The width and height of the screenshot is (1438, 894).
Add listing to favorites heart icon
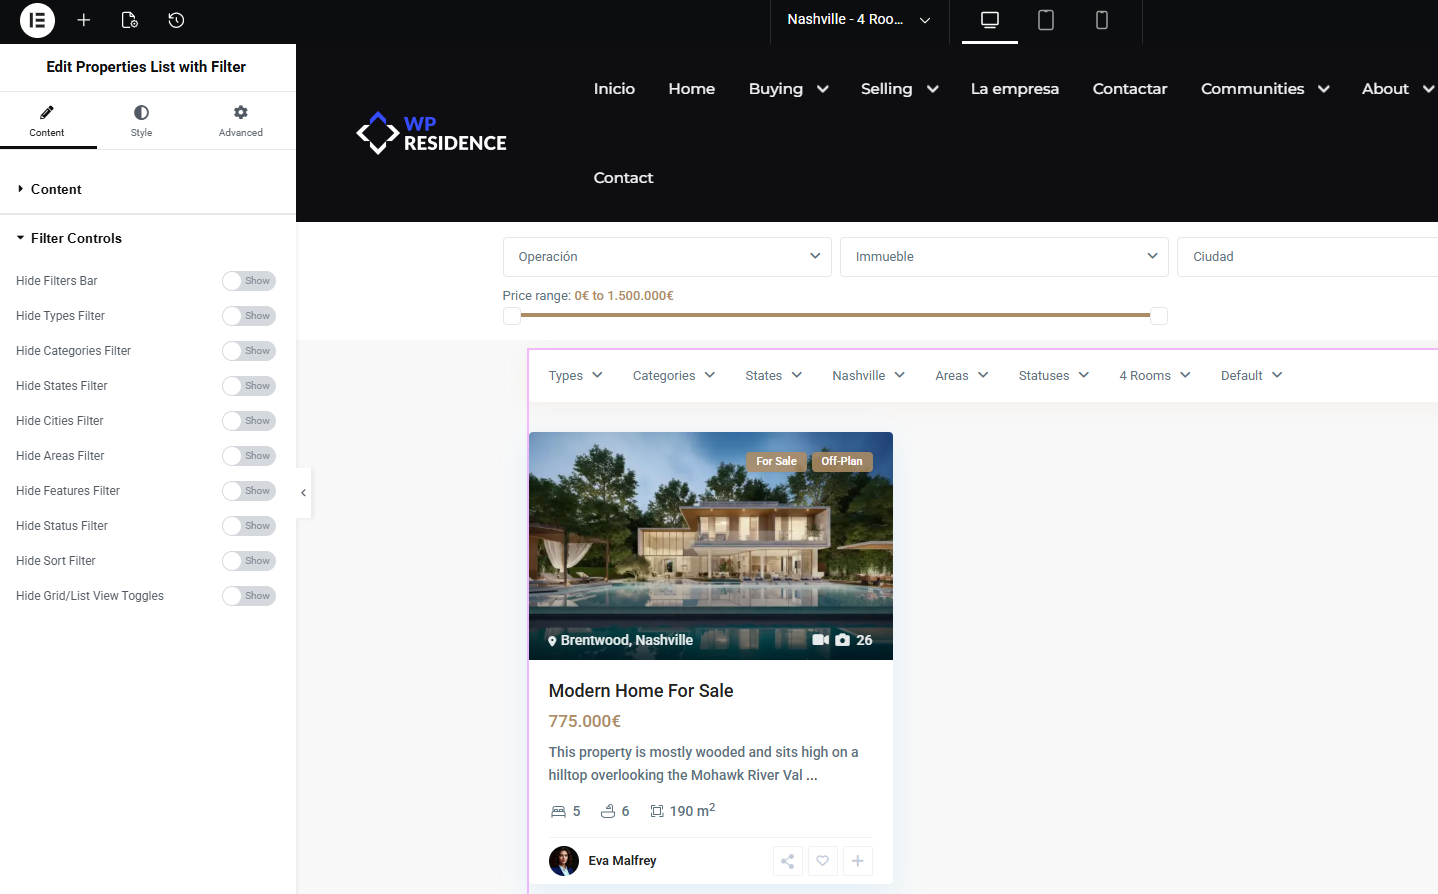(x=823, y=861)
